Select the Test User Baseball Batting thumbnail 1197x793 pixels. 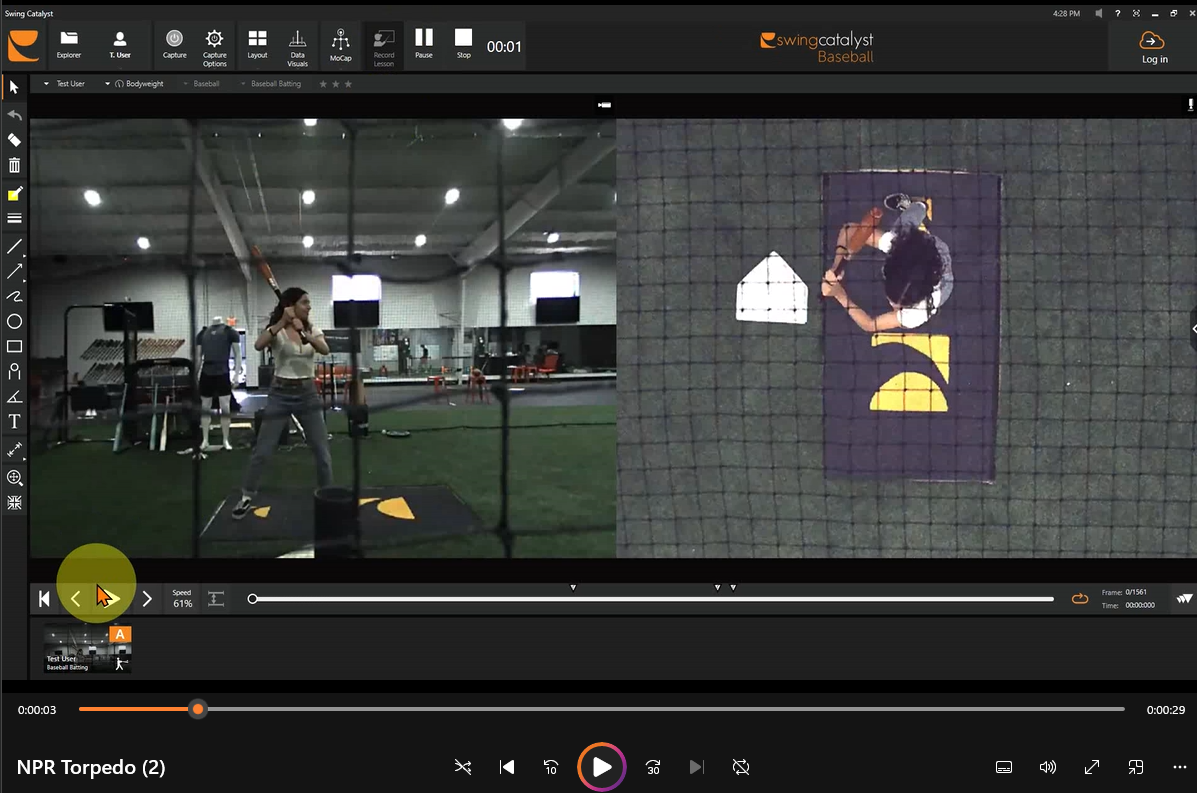87,649
